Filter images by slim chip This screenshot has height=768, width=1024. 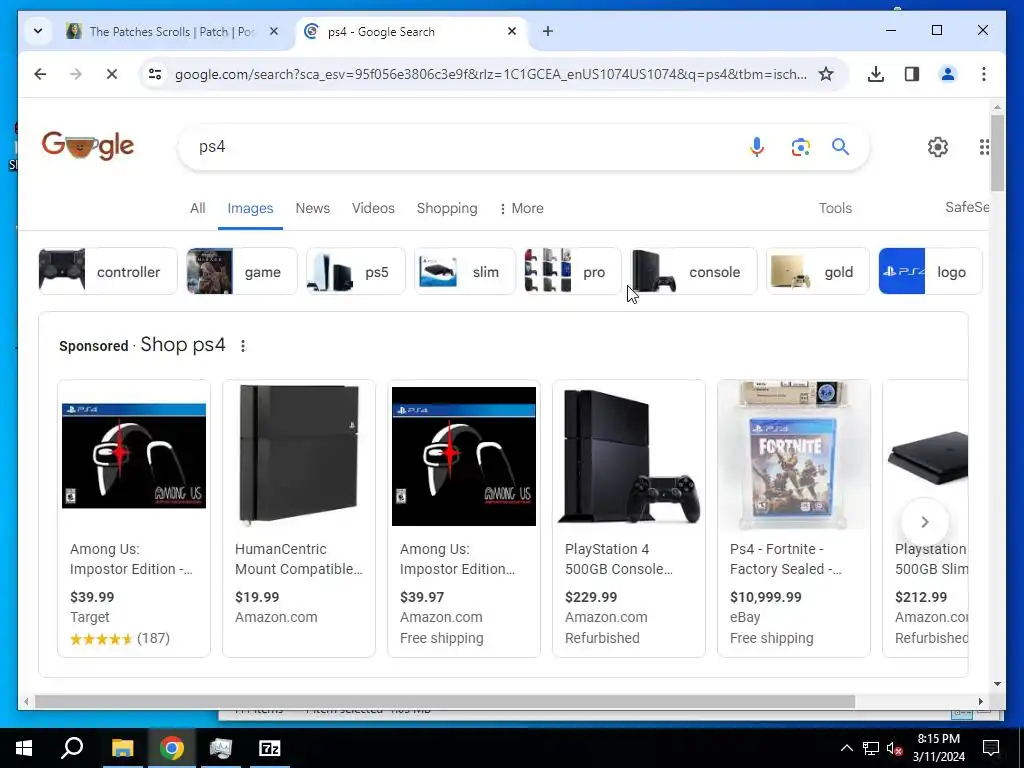point(464,271)
